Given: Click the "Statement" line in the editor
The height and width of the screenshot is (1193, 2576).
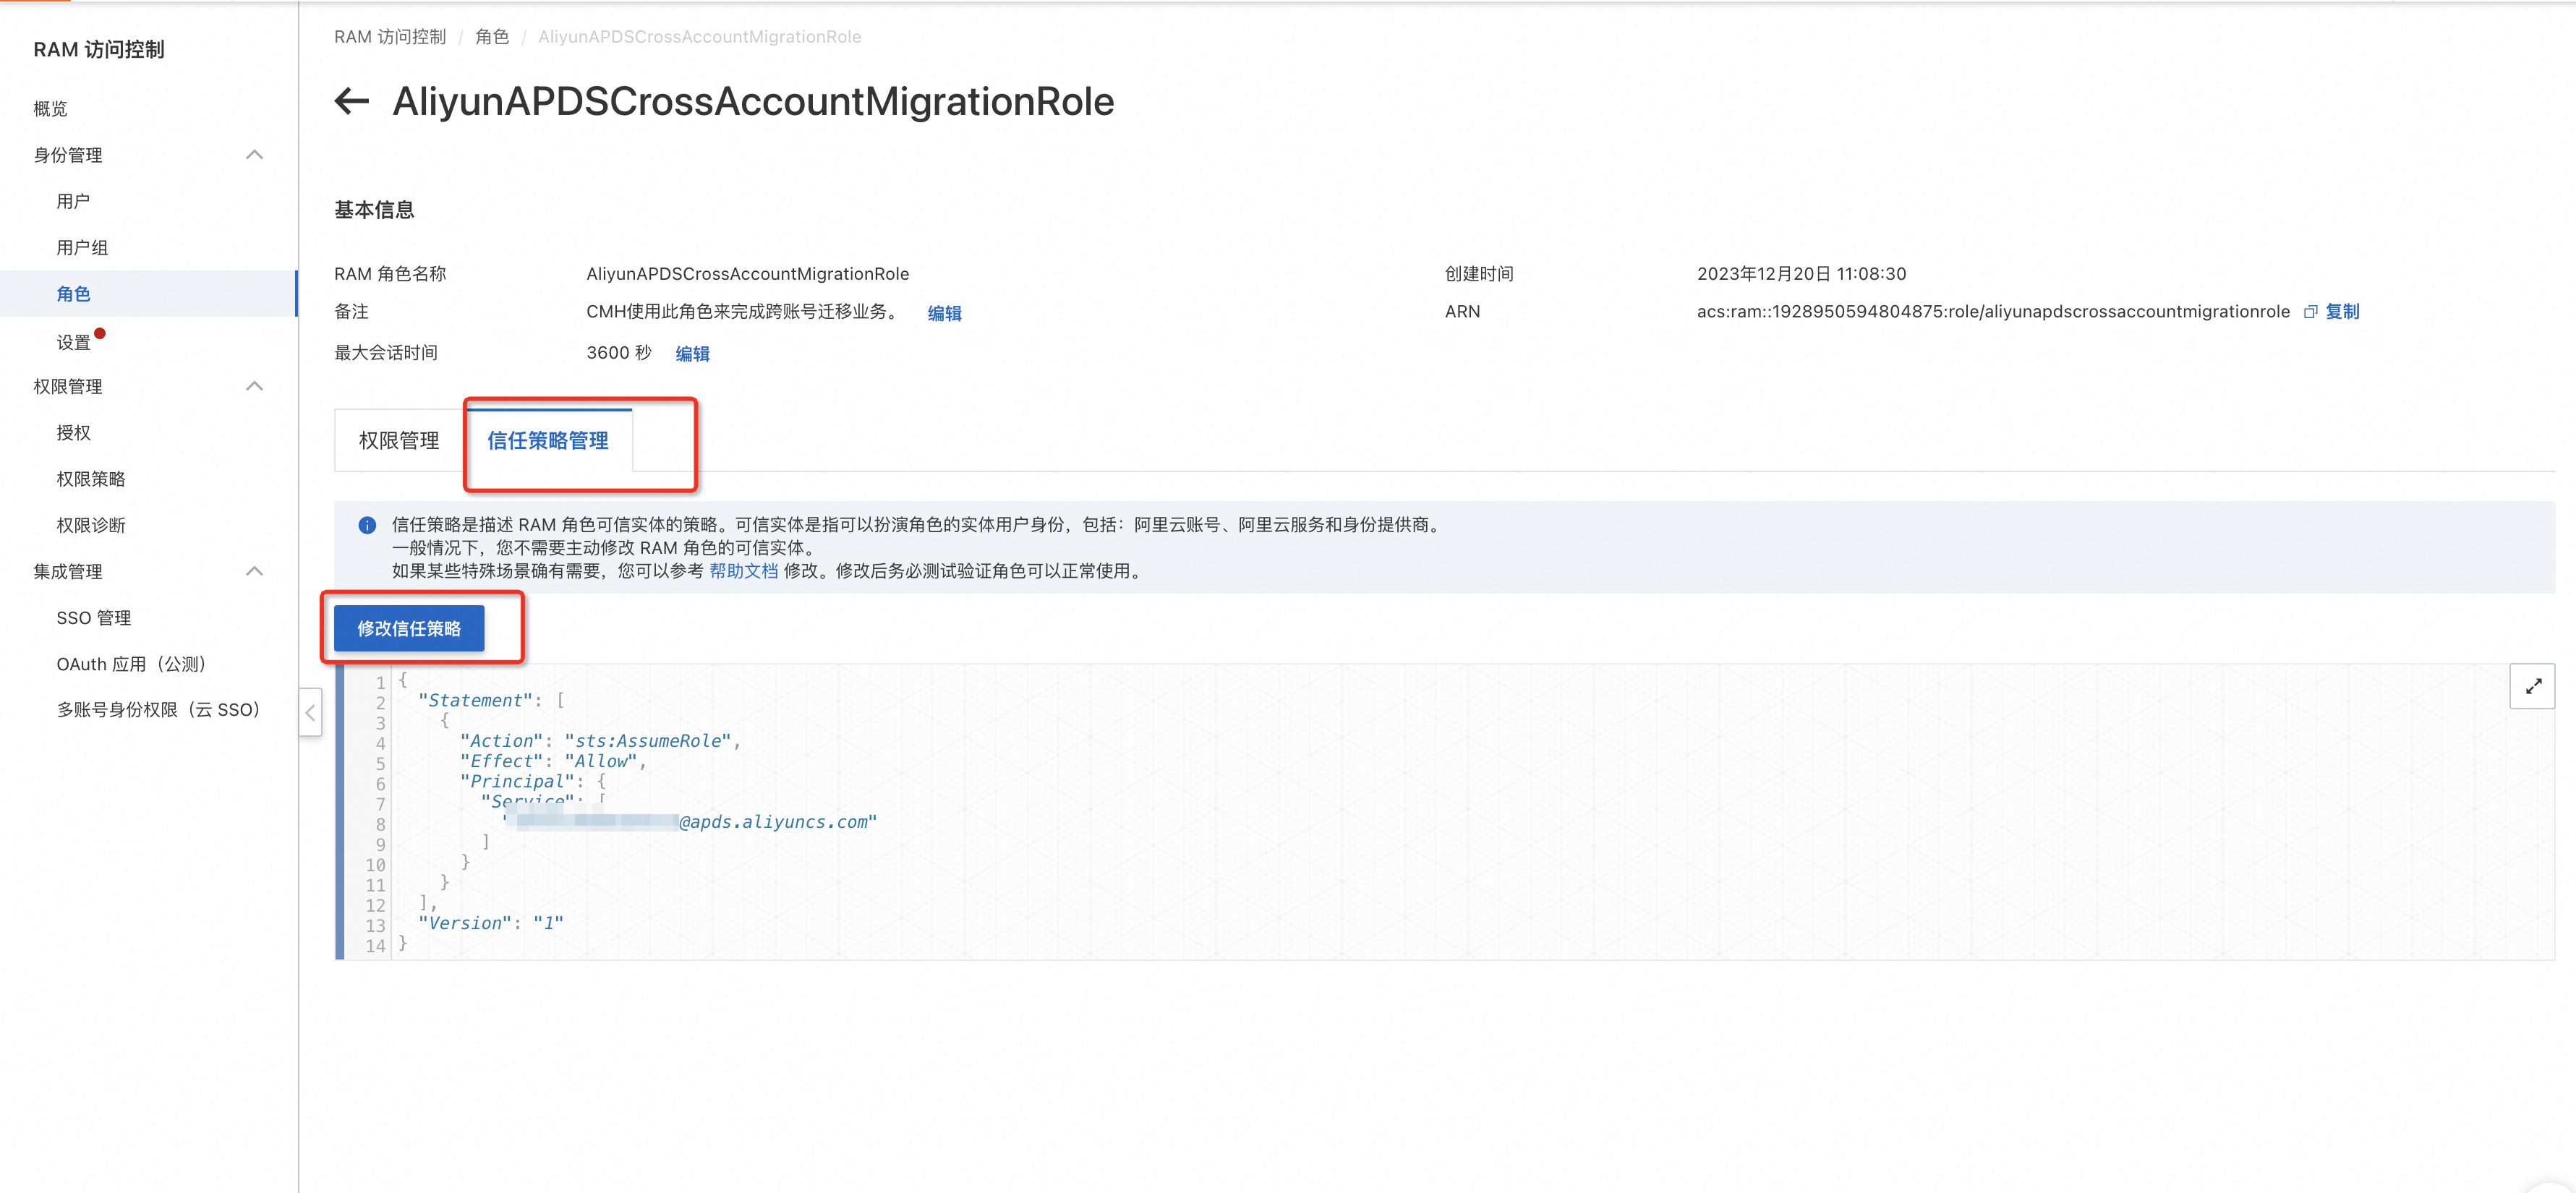Looking at the screenshot, I should click(491, 700).
